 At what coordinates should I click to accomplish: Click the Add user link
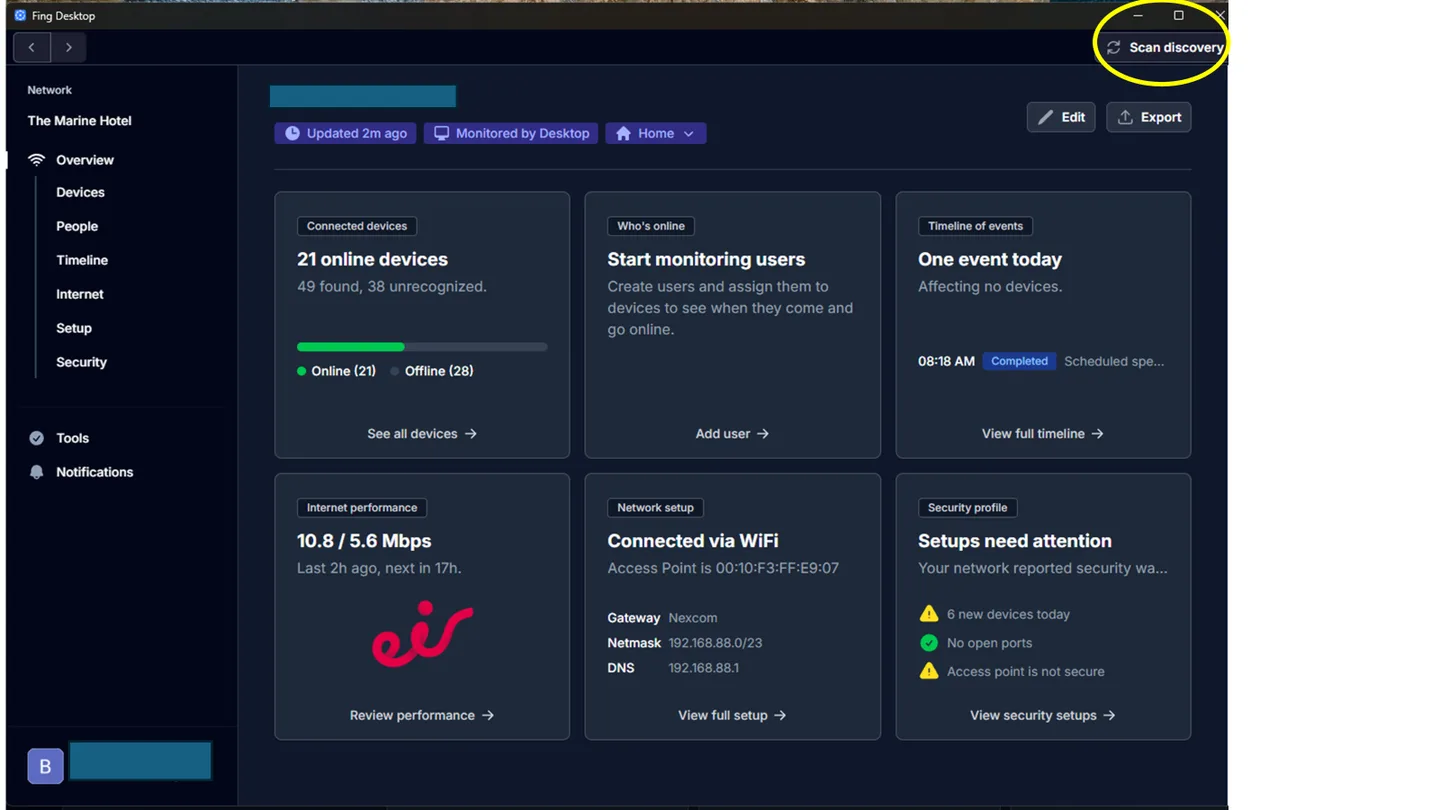tap(732, 434)
